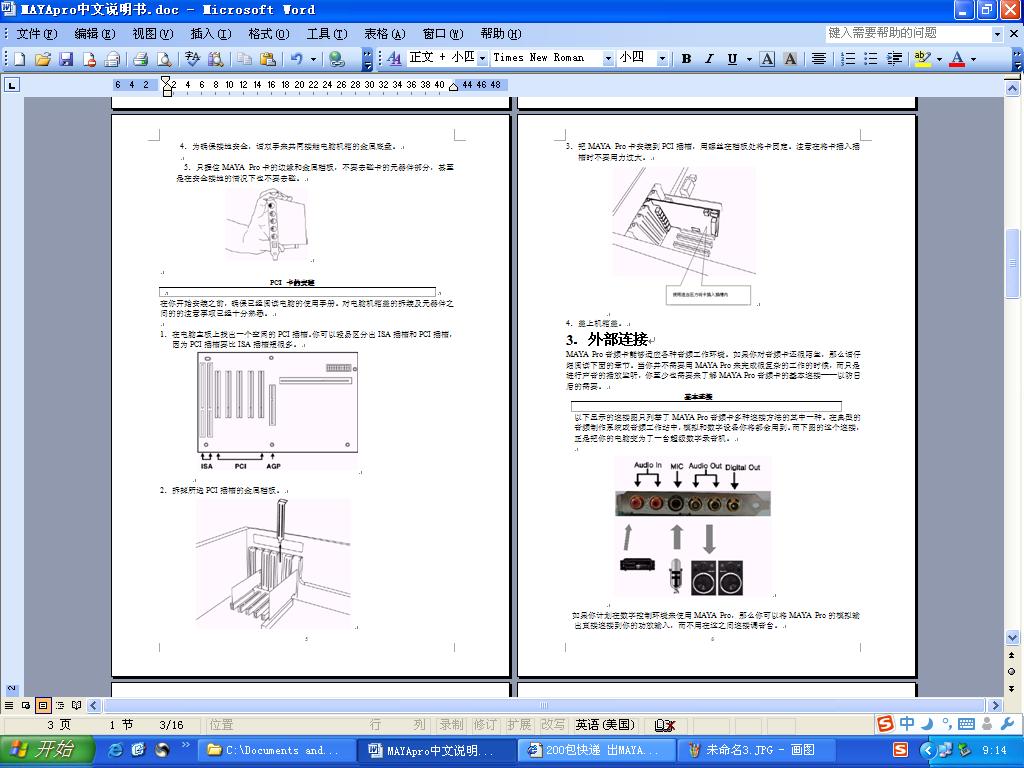Toggle underline formatting
The width and height of the screenshot is (1024, 768).
(x=733, y=59)
